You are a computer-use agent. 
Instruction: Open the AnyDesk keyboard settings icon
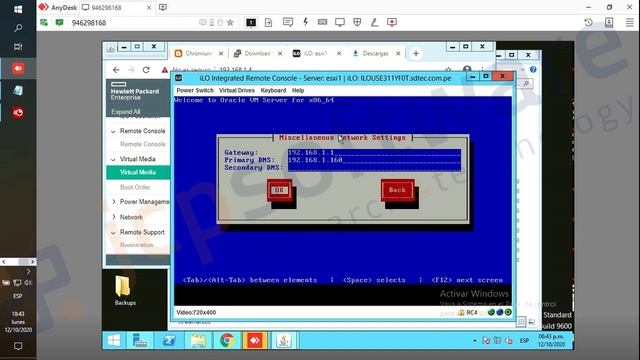[x=322, y=22]
